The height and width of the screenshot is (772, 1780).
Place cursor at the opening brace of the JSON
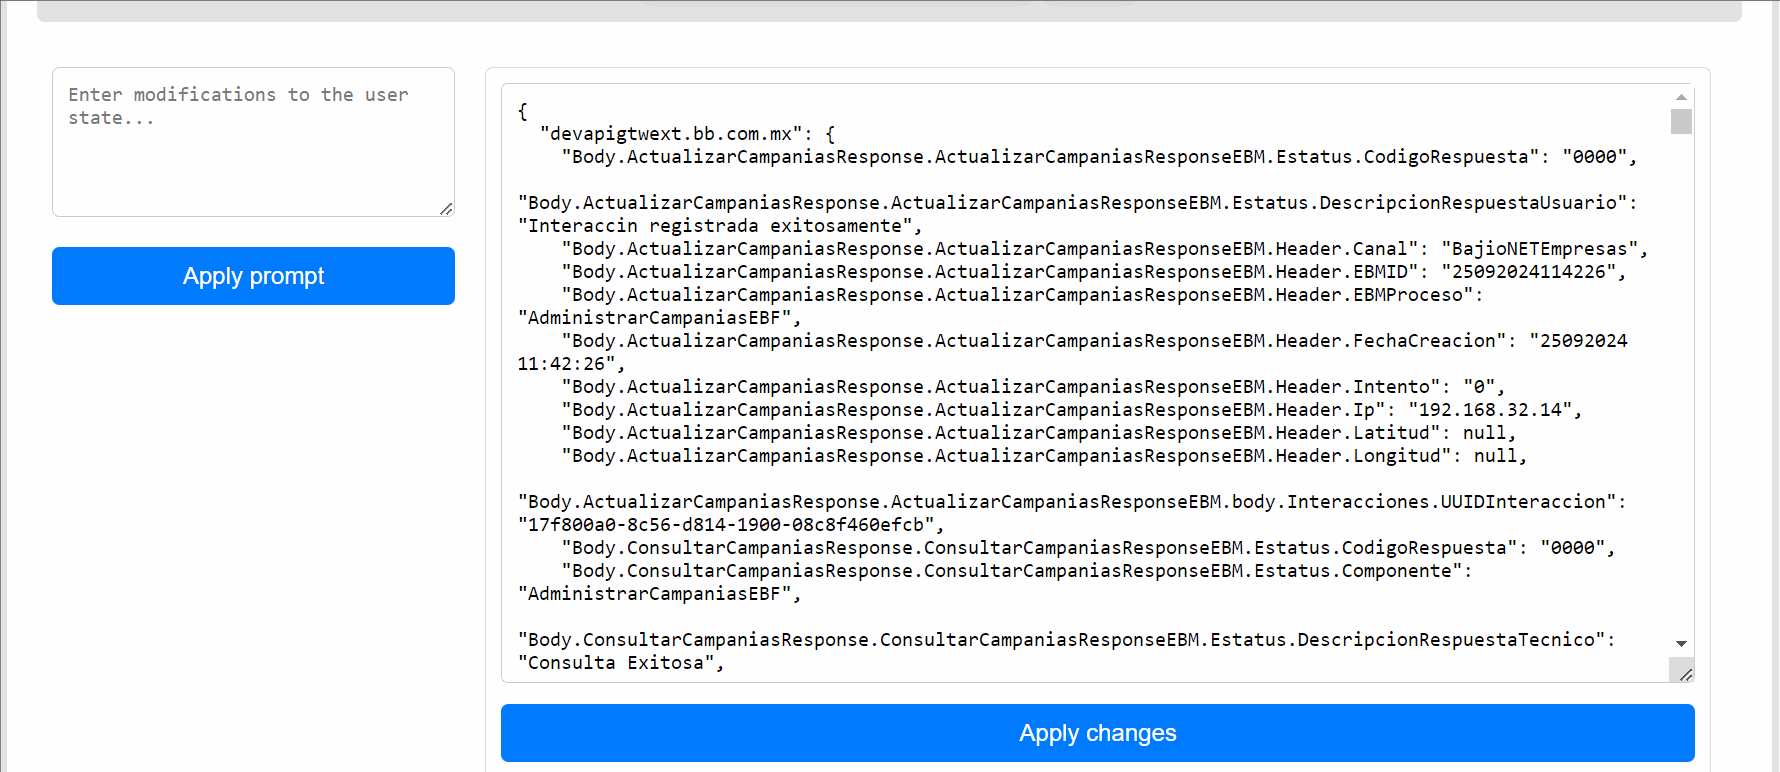(523, 111)
